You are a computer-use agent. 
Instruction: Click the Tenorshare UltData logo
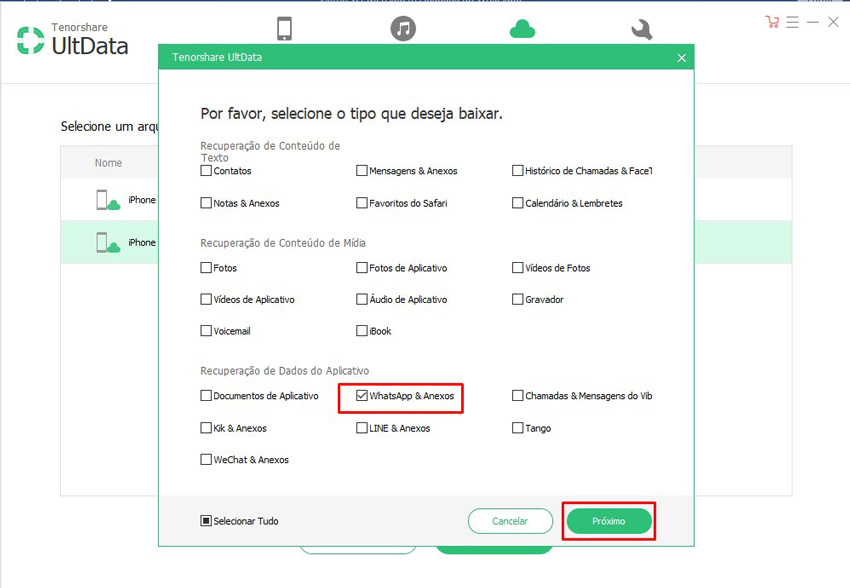tap(73, 40)
